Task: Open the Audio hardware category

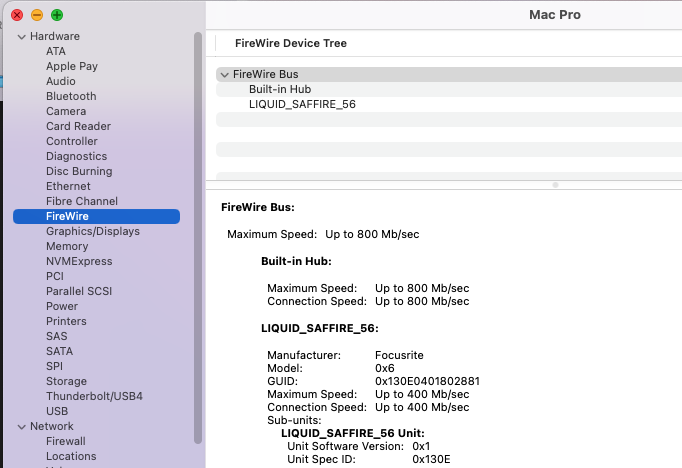Action: pyautogui.click(x=61, y=81)
